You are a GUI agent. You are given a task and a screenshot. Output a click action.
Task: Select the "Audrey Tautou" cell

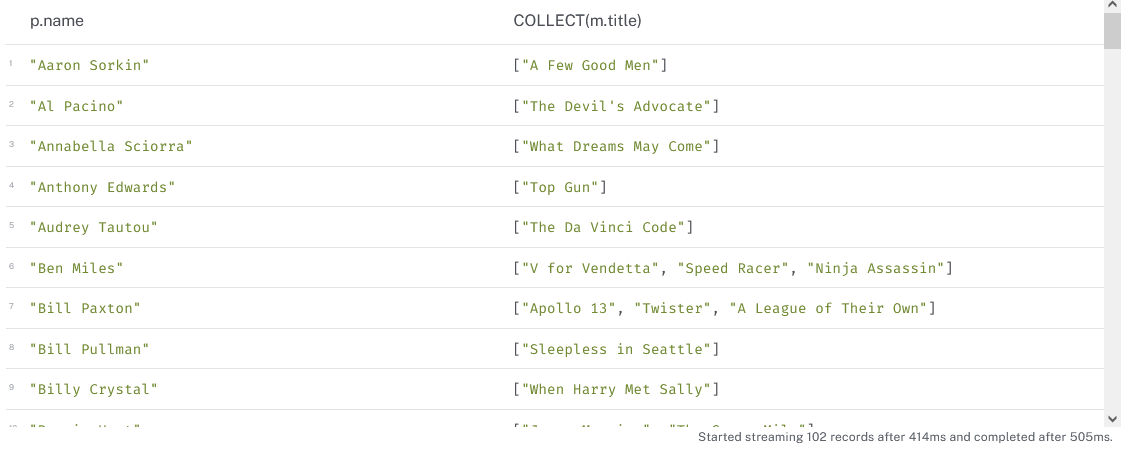93,228
